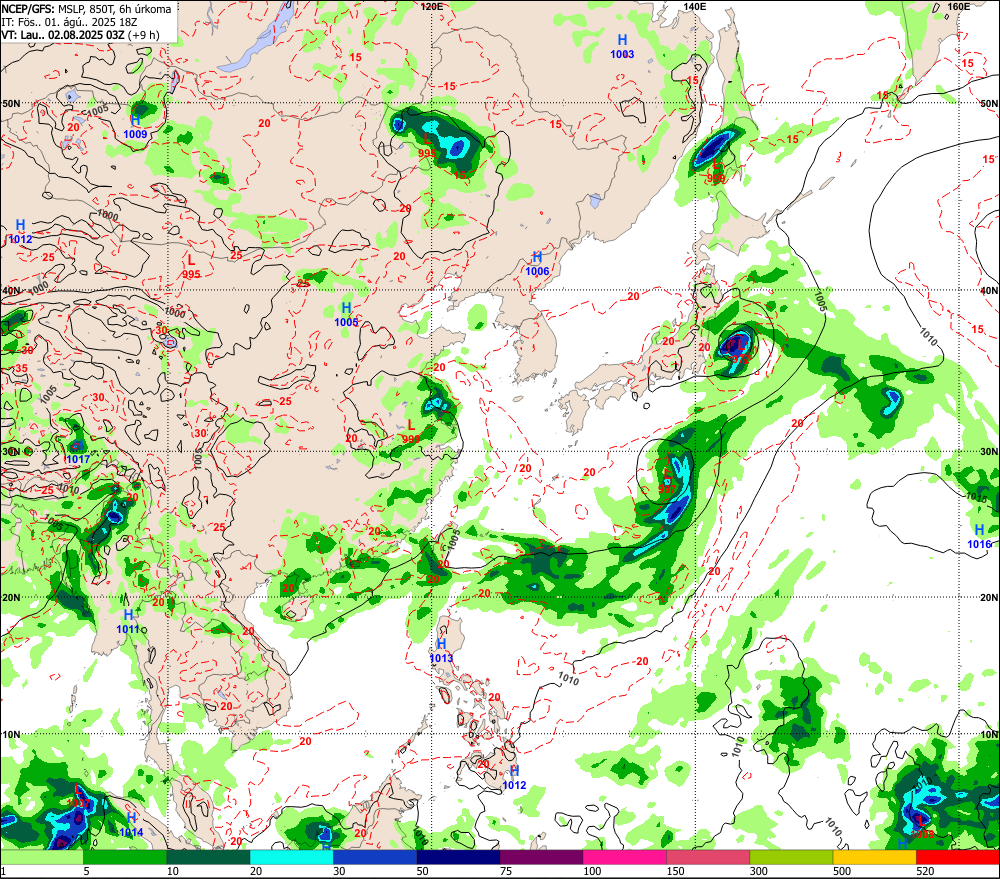
Task: Click the blue H 1005 high over China
Action: click(x=346, y=315)
